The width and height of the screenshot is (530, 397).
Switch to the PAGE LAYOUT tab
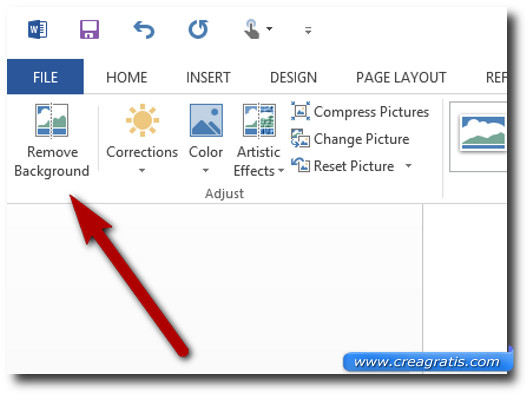[x=401, y=77]
